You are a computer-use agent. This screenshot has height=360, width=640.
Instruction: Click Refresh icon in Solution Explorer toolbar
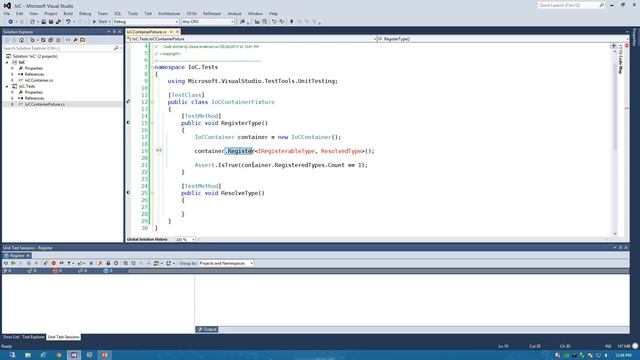click(x=43, y=40)
